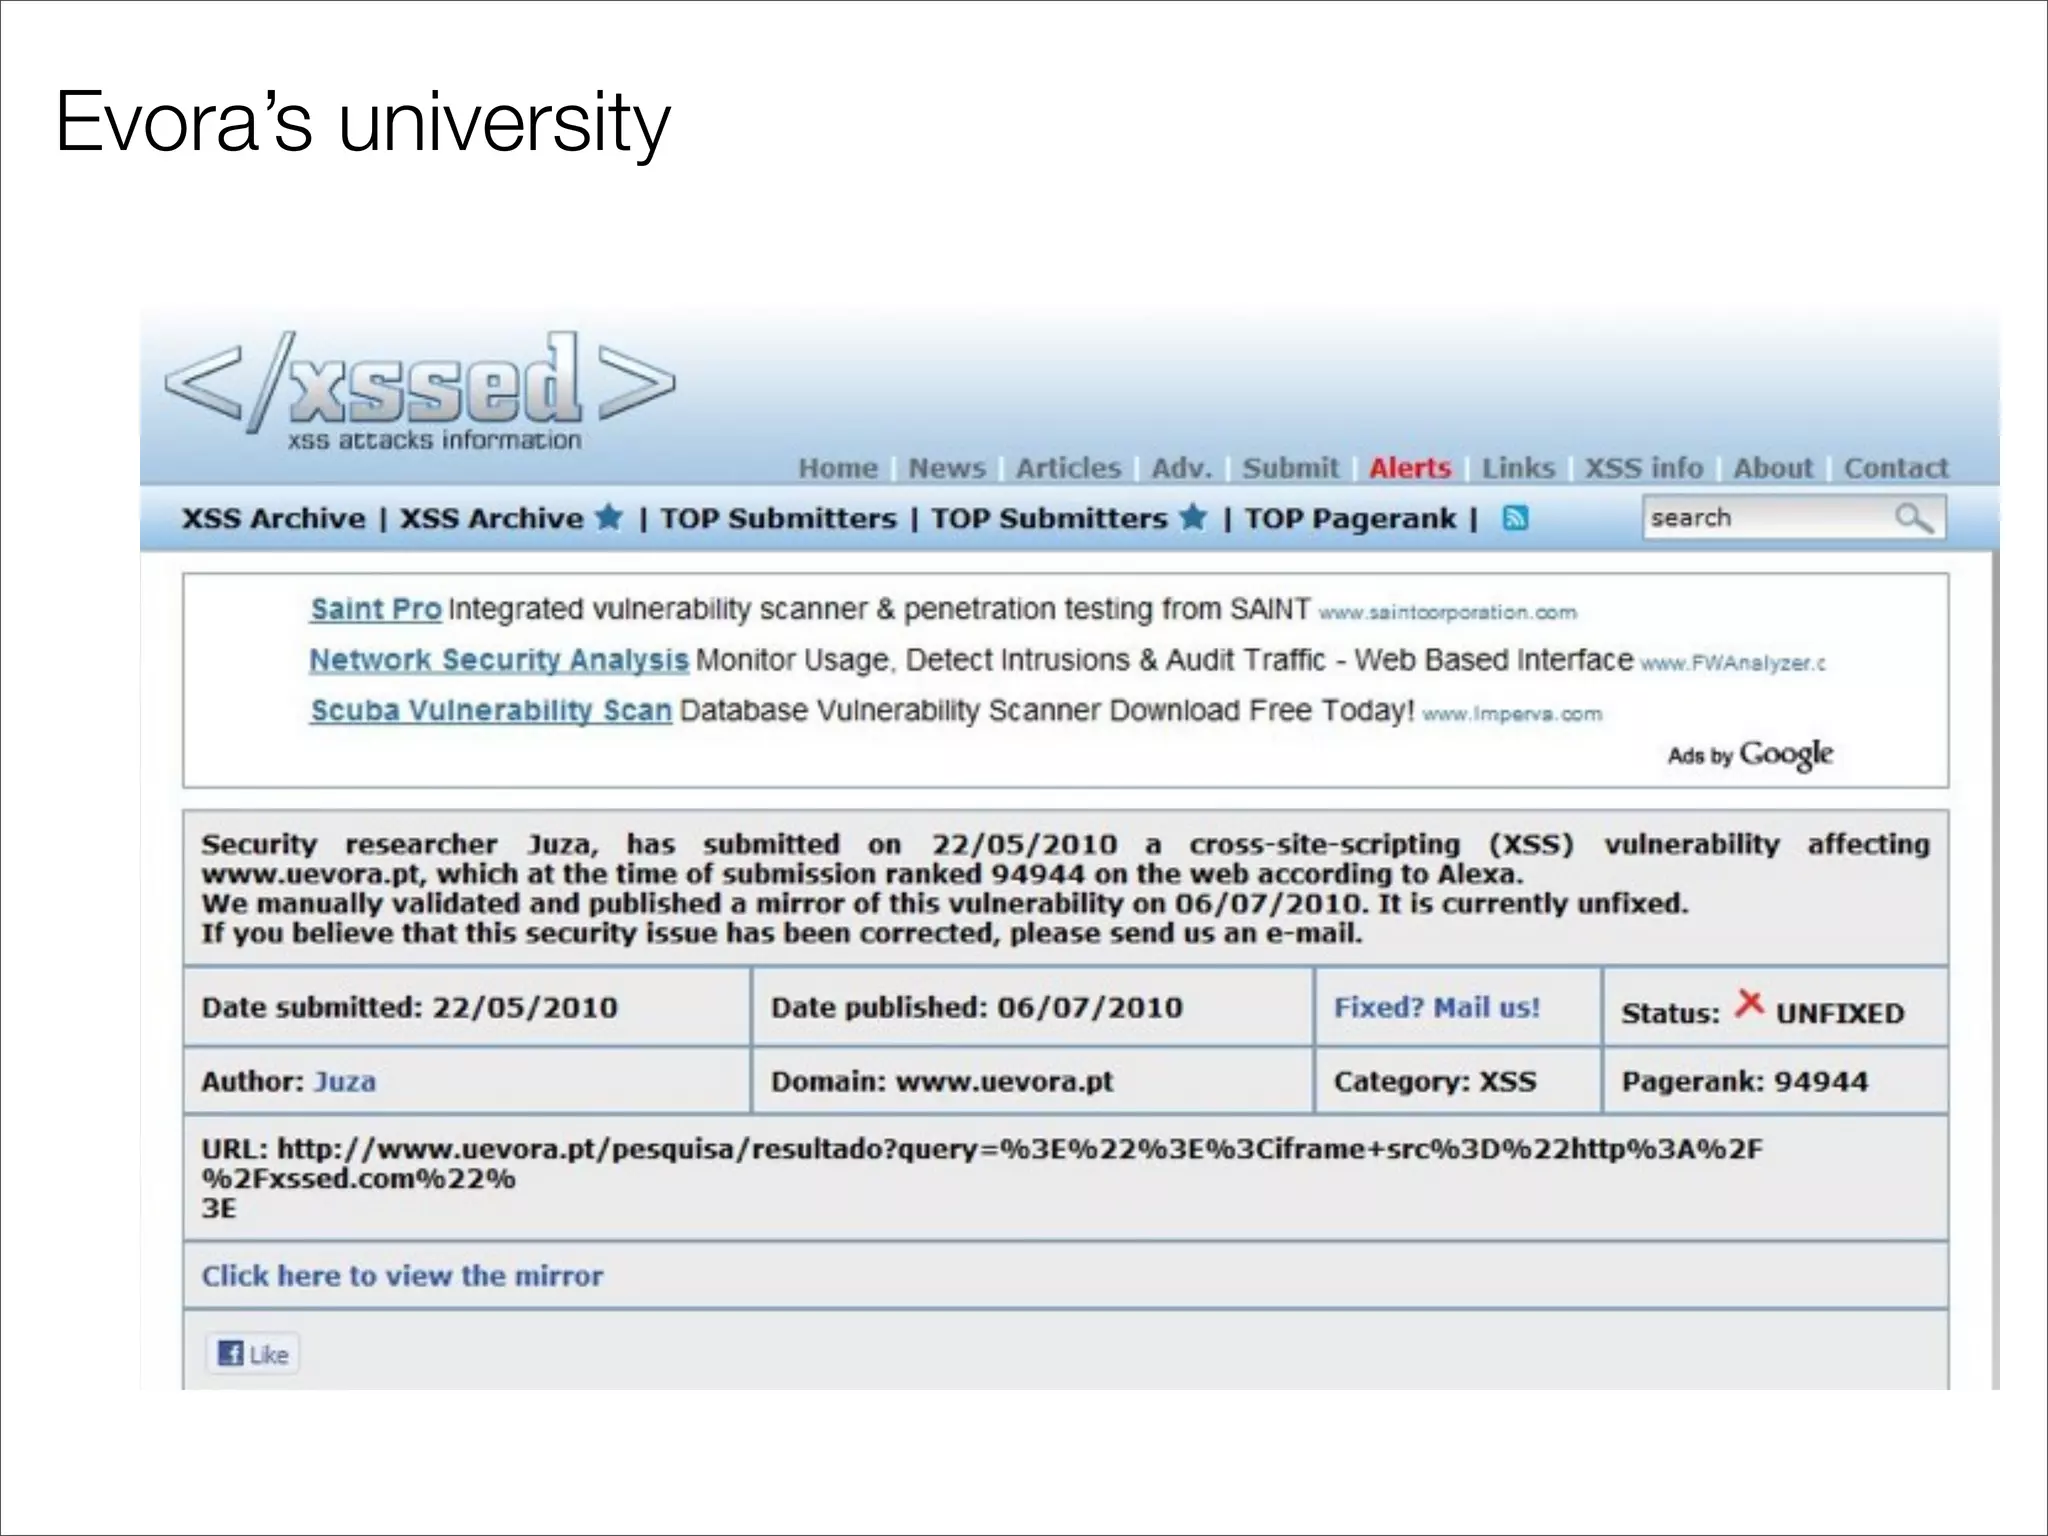Viewport: 2048px width, 1536px height.
Task: Open the Contact menu item
Action: pos(1896,468)
